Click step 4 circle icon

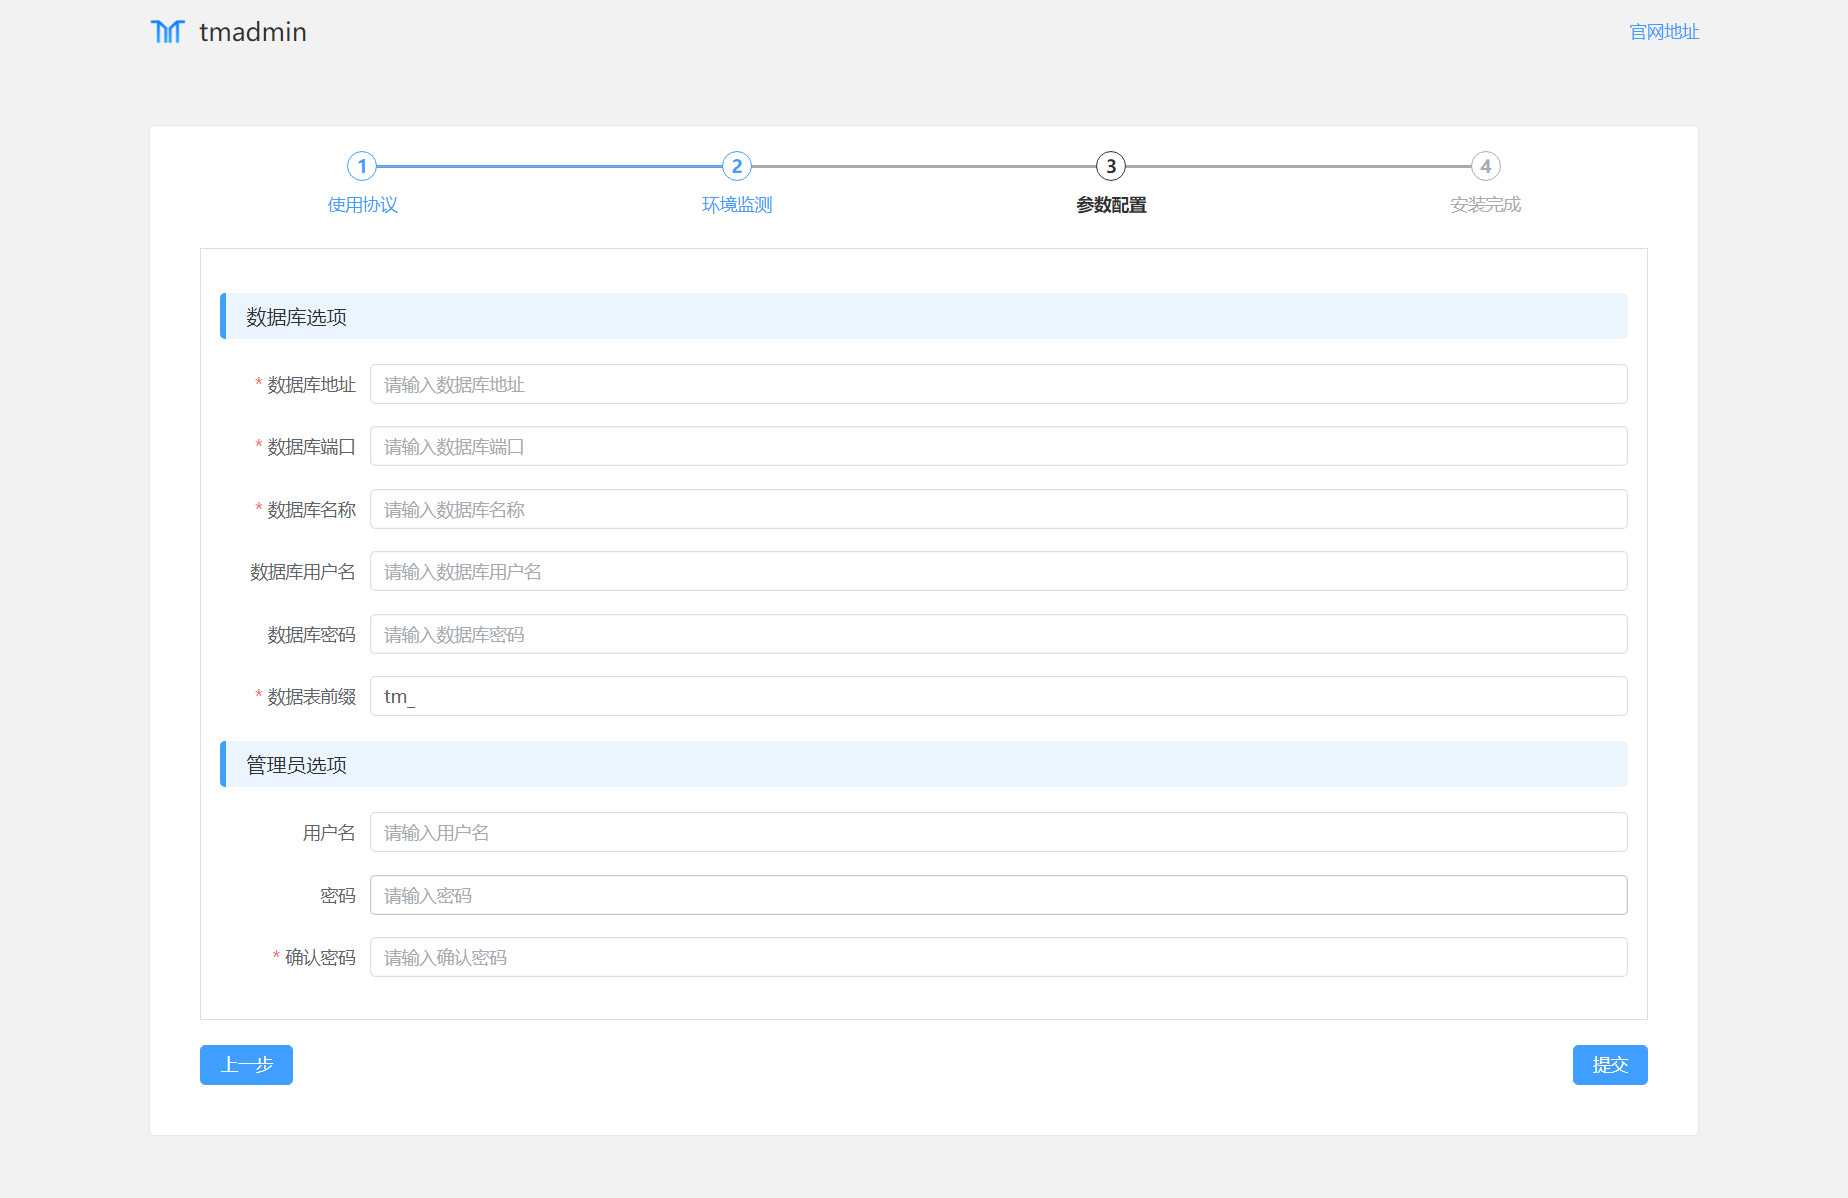[1485, 166]
